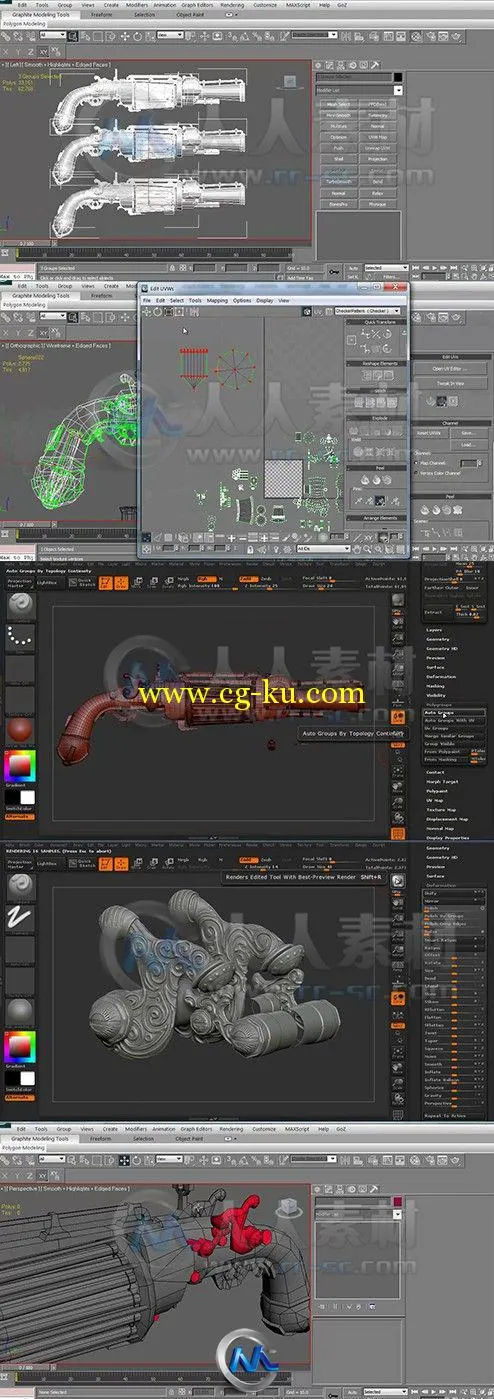494x1399 pixels.
Task: Expand the Normal Map subpalette
Action: tap(440, 829)
